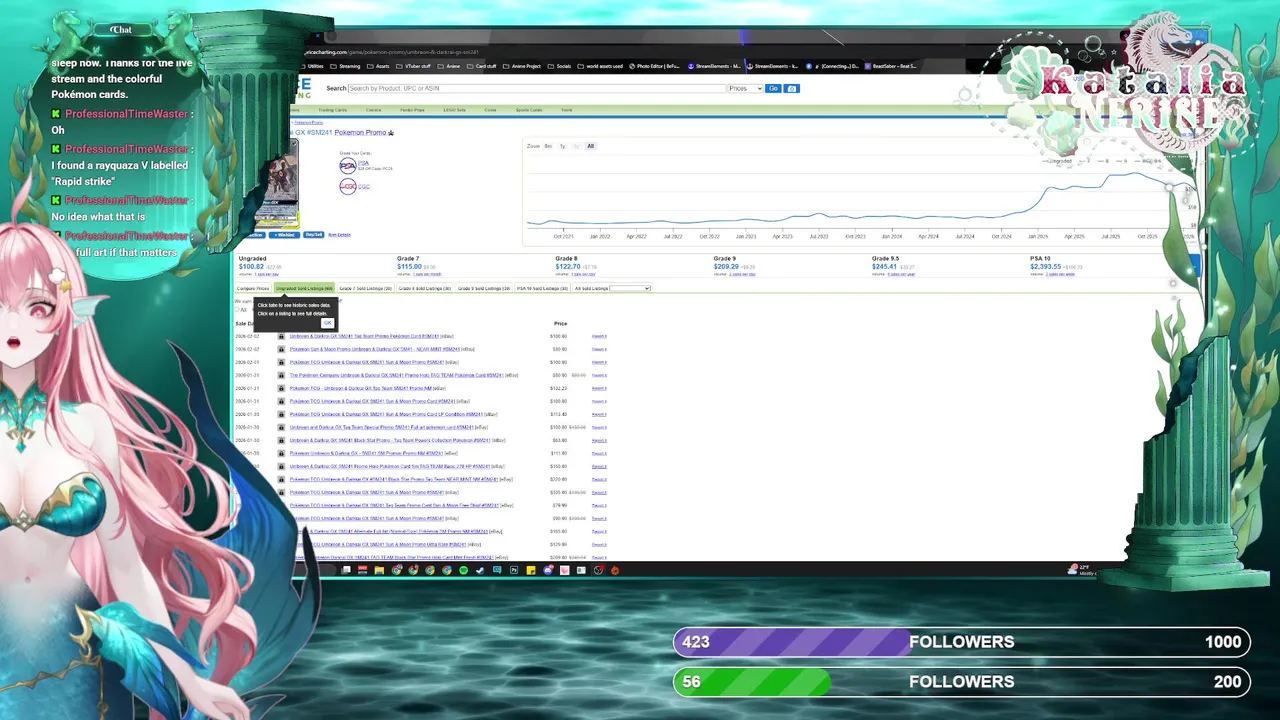
Task: Set chart zoom to All
Action: coord(590,146)
